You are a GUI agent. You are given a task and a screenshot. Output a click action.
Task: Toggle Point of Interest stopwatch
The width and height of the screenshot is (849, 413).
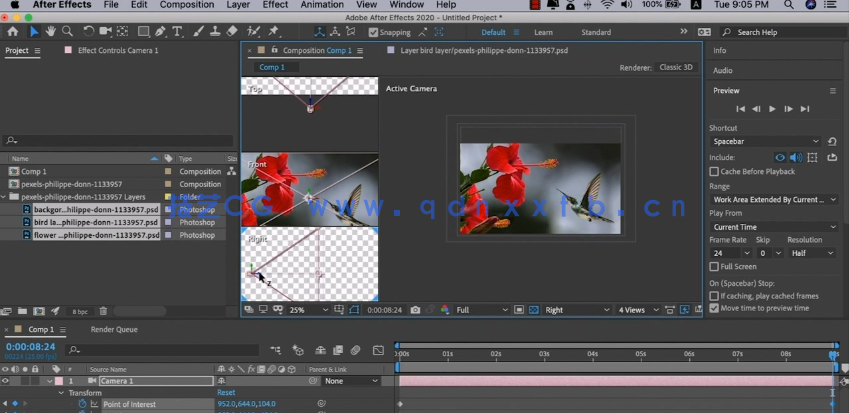[x=82, y=404]
